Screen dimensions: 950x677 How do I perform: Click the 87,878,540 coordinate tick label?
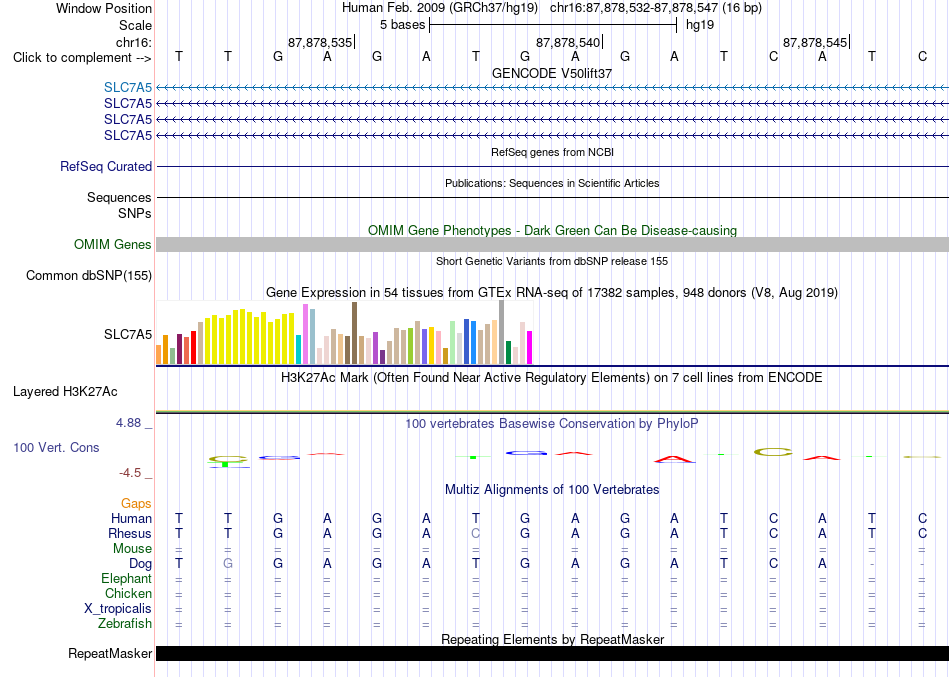pos(568,42)
